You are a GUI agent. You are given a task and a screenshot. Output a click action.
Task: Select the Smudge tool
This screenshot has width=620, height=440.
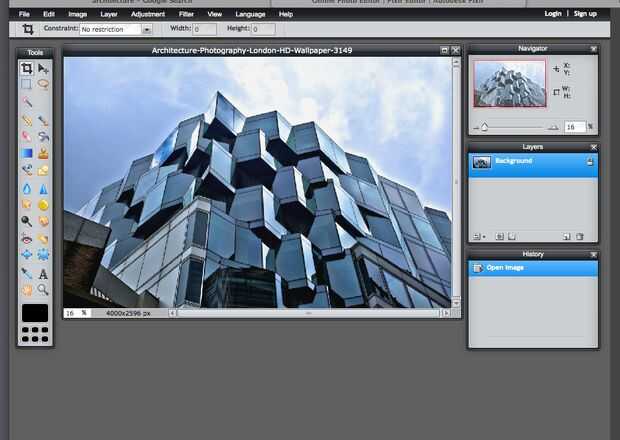27,204
